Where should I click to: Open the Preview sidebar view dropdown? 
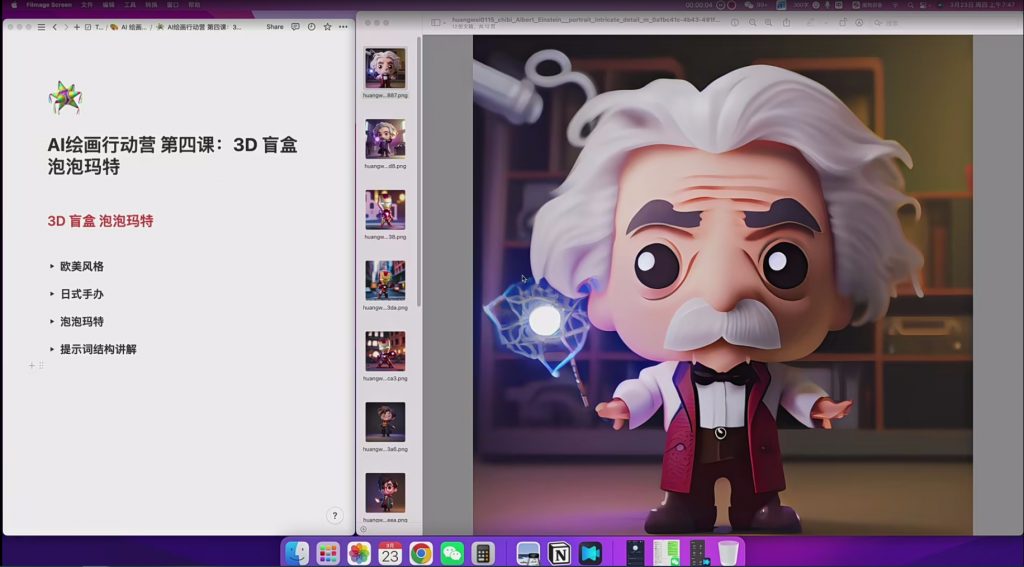click(438, 22)
